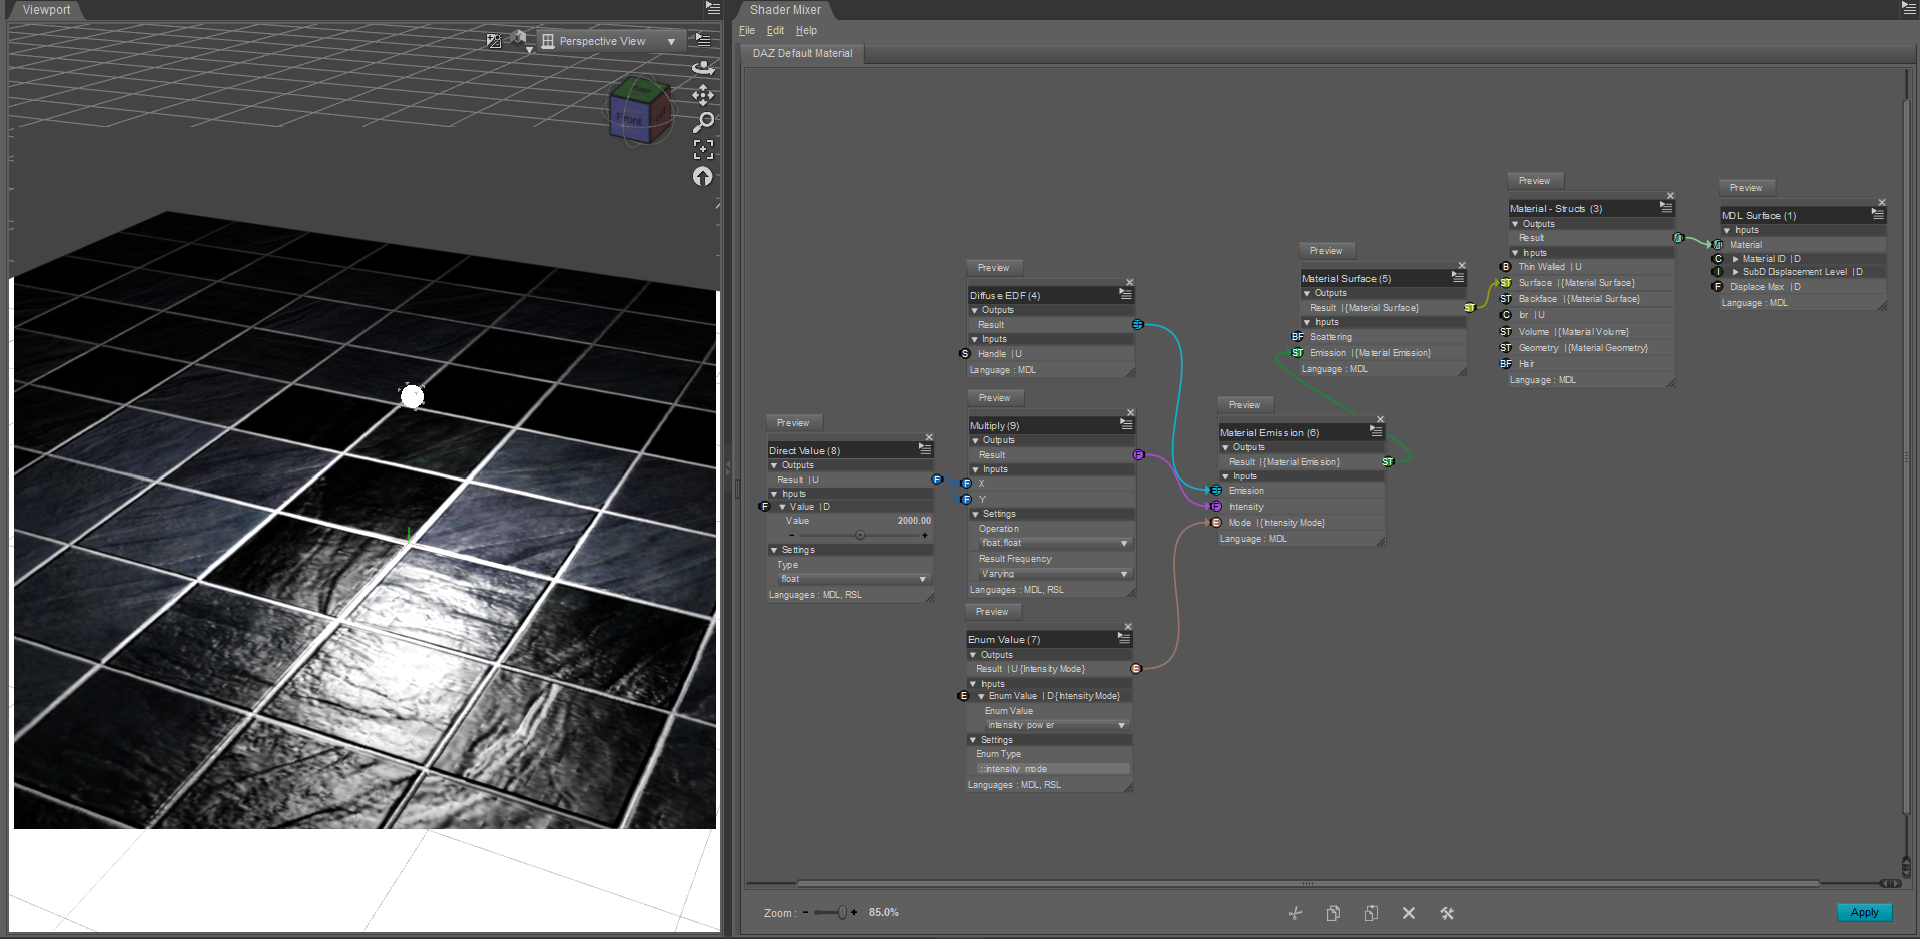Click the Orbit camera icon in viewport
This screenshot has width=1920, height=939.
pos(703,67)
